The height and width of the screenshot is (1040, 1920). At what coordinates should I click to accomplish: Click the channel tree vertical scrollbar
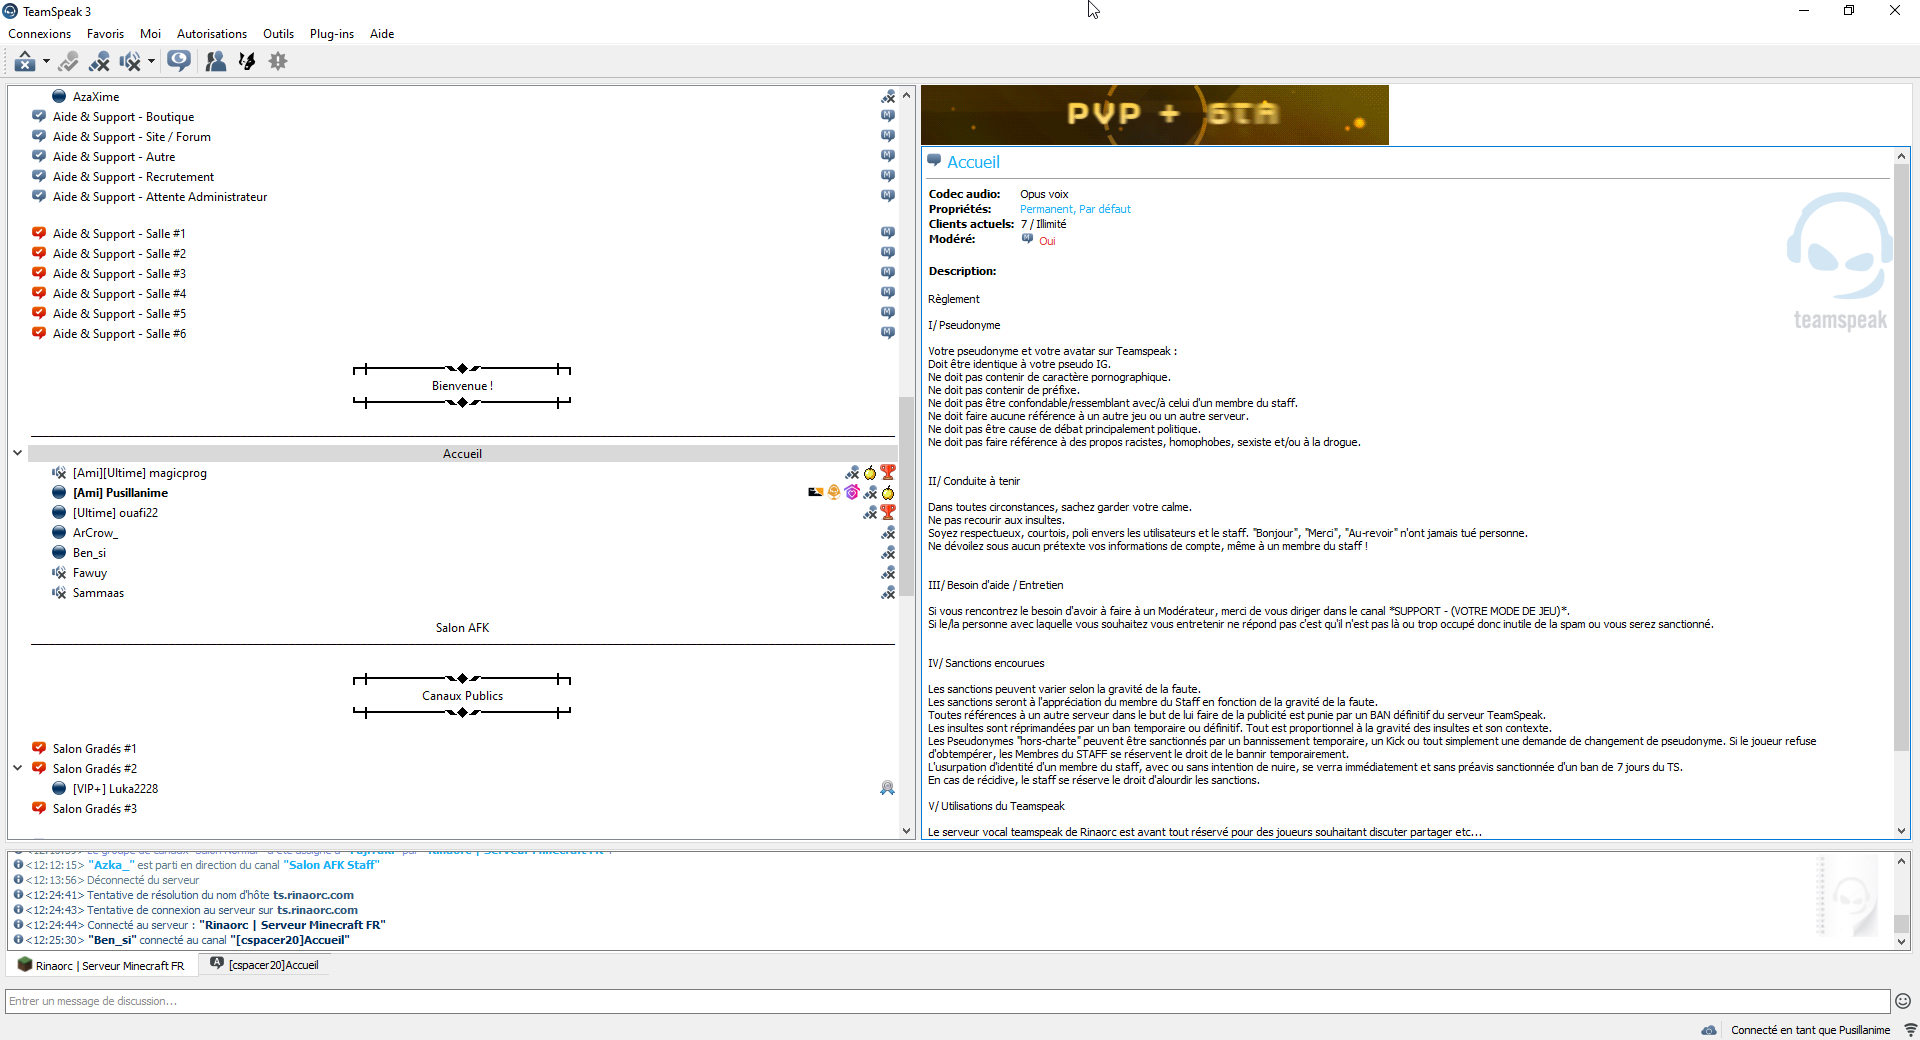(x=906, y=495)
